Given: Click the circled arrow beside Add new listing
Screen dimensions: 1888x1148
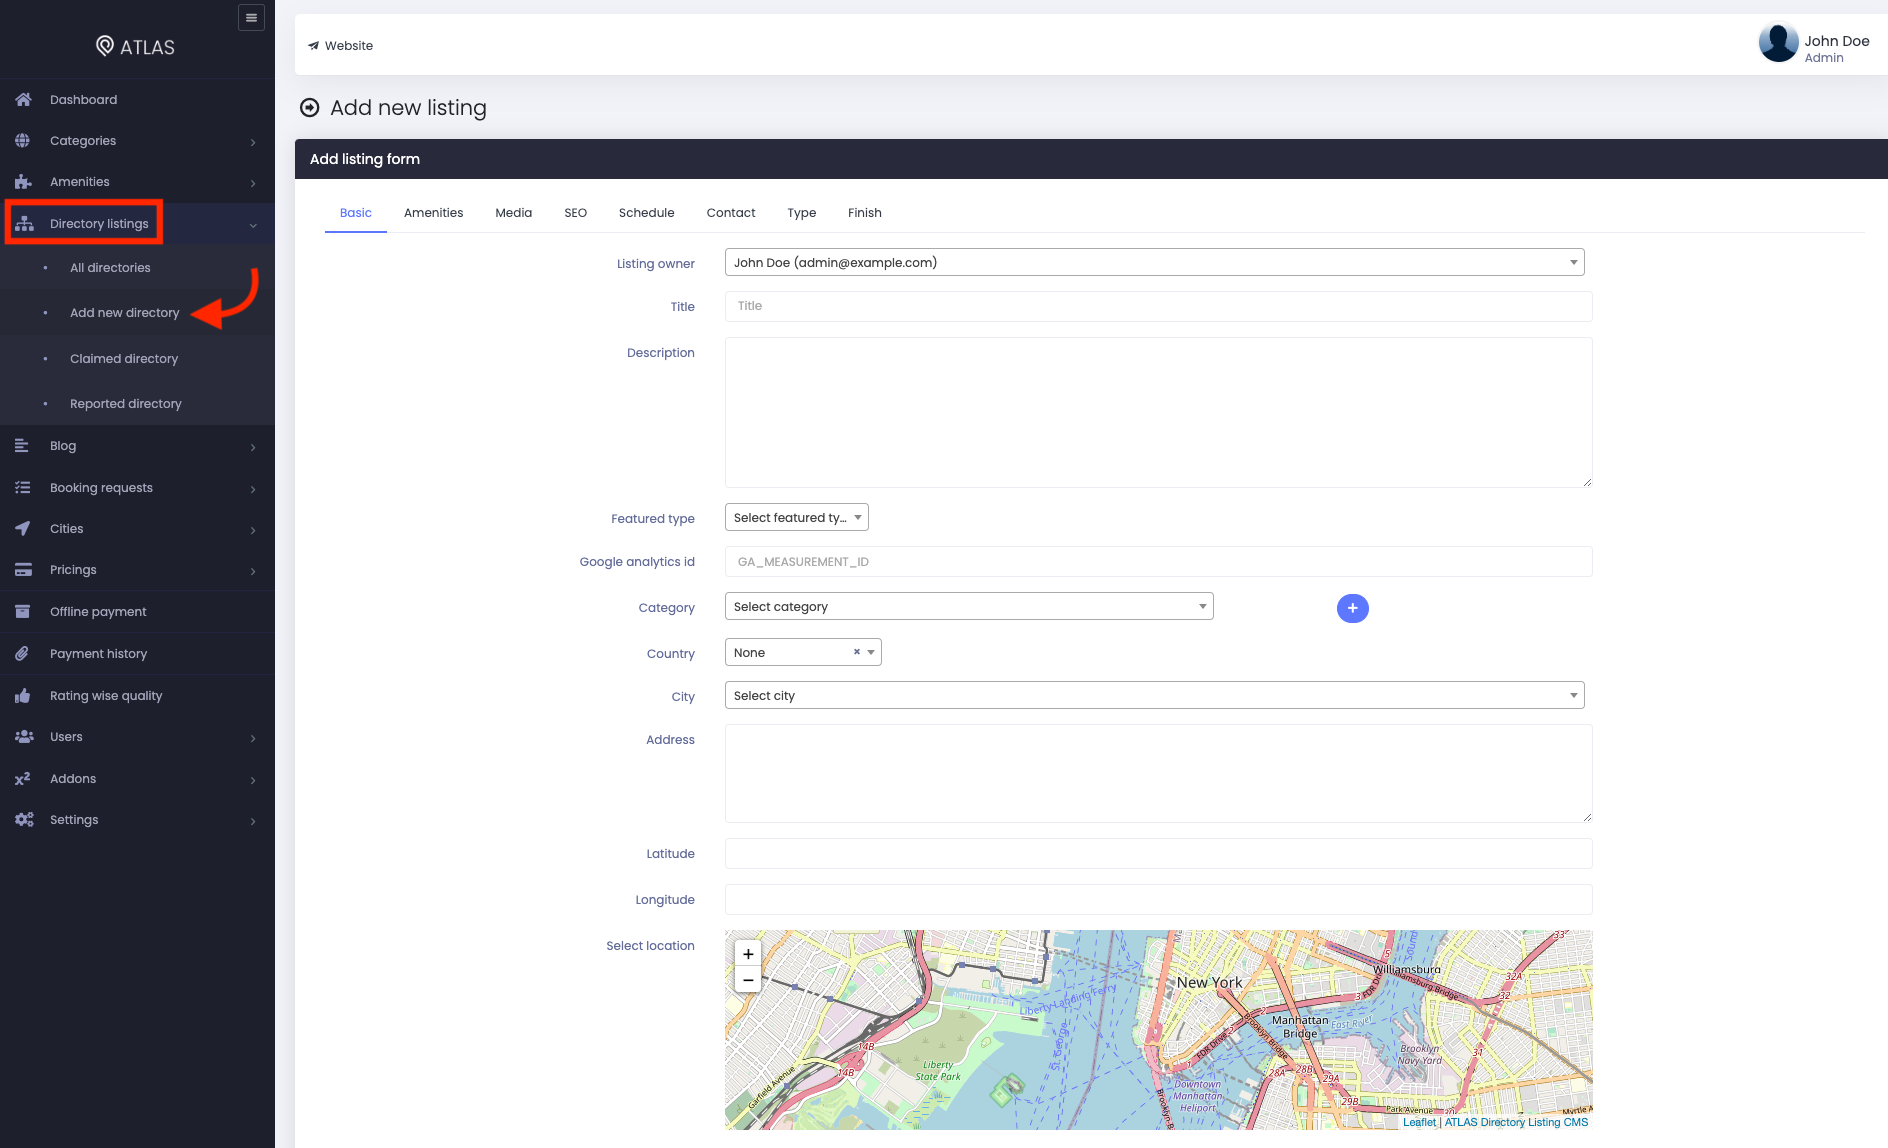Looking at the screenshot, I should pyautogui.click(x=310, y=108).
